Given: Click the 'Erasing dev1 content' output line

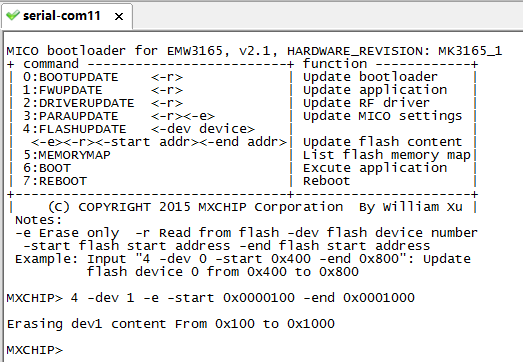Looking at the screenshot, I should tap(171, 324).
